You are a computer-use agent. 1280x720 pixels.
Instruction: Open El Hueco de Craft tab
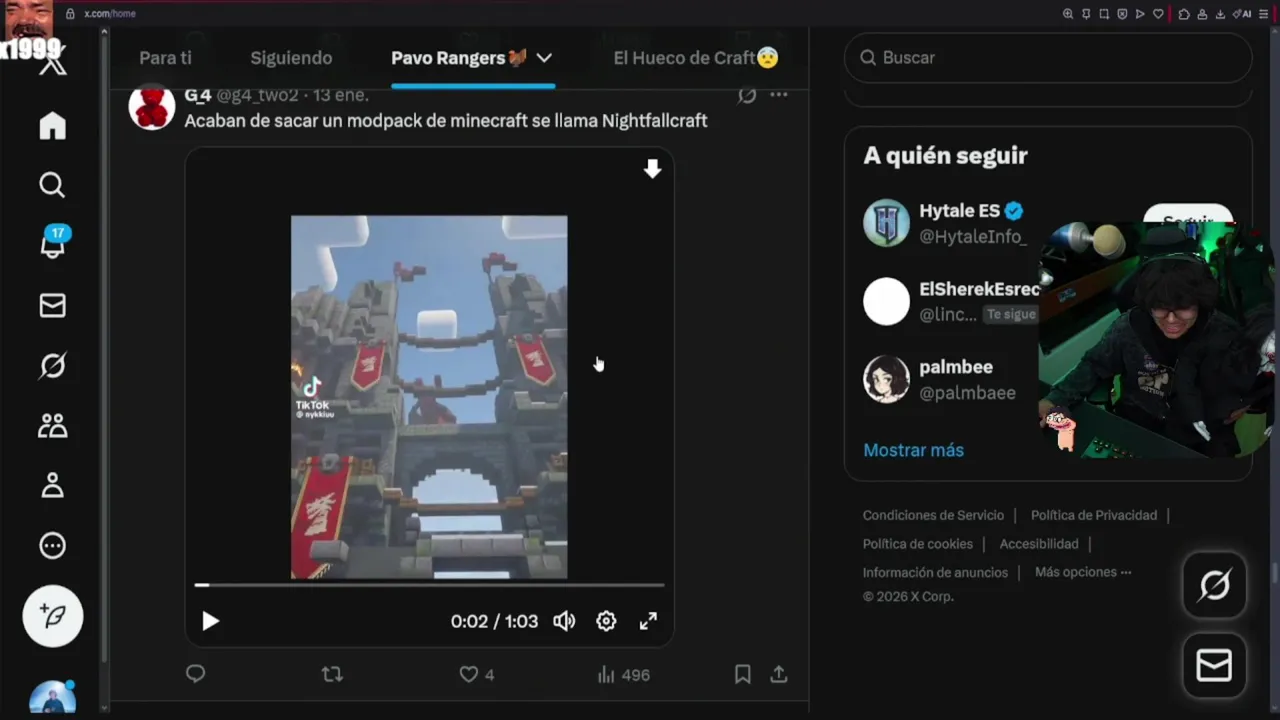(696, 58)
